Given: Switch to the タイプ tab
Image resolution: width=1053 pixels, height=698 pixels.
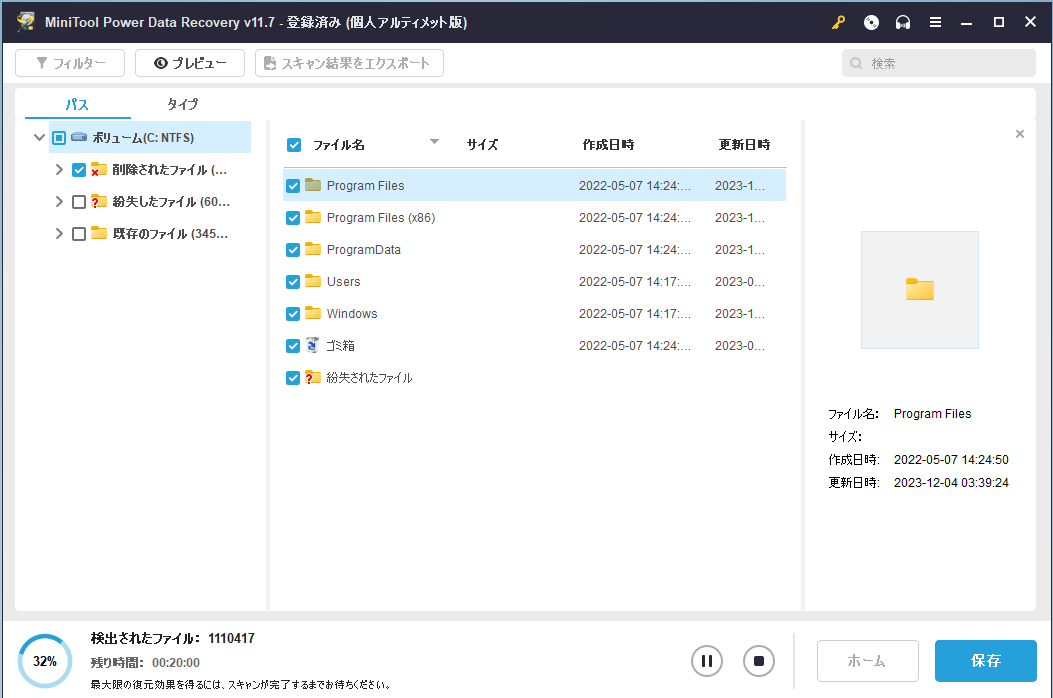Looking at the screenshot, I should [183, 104].
